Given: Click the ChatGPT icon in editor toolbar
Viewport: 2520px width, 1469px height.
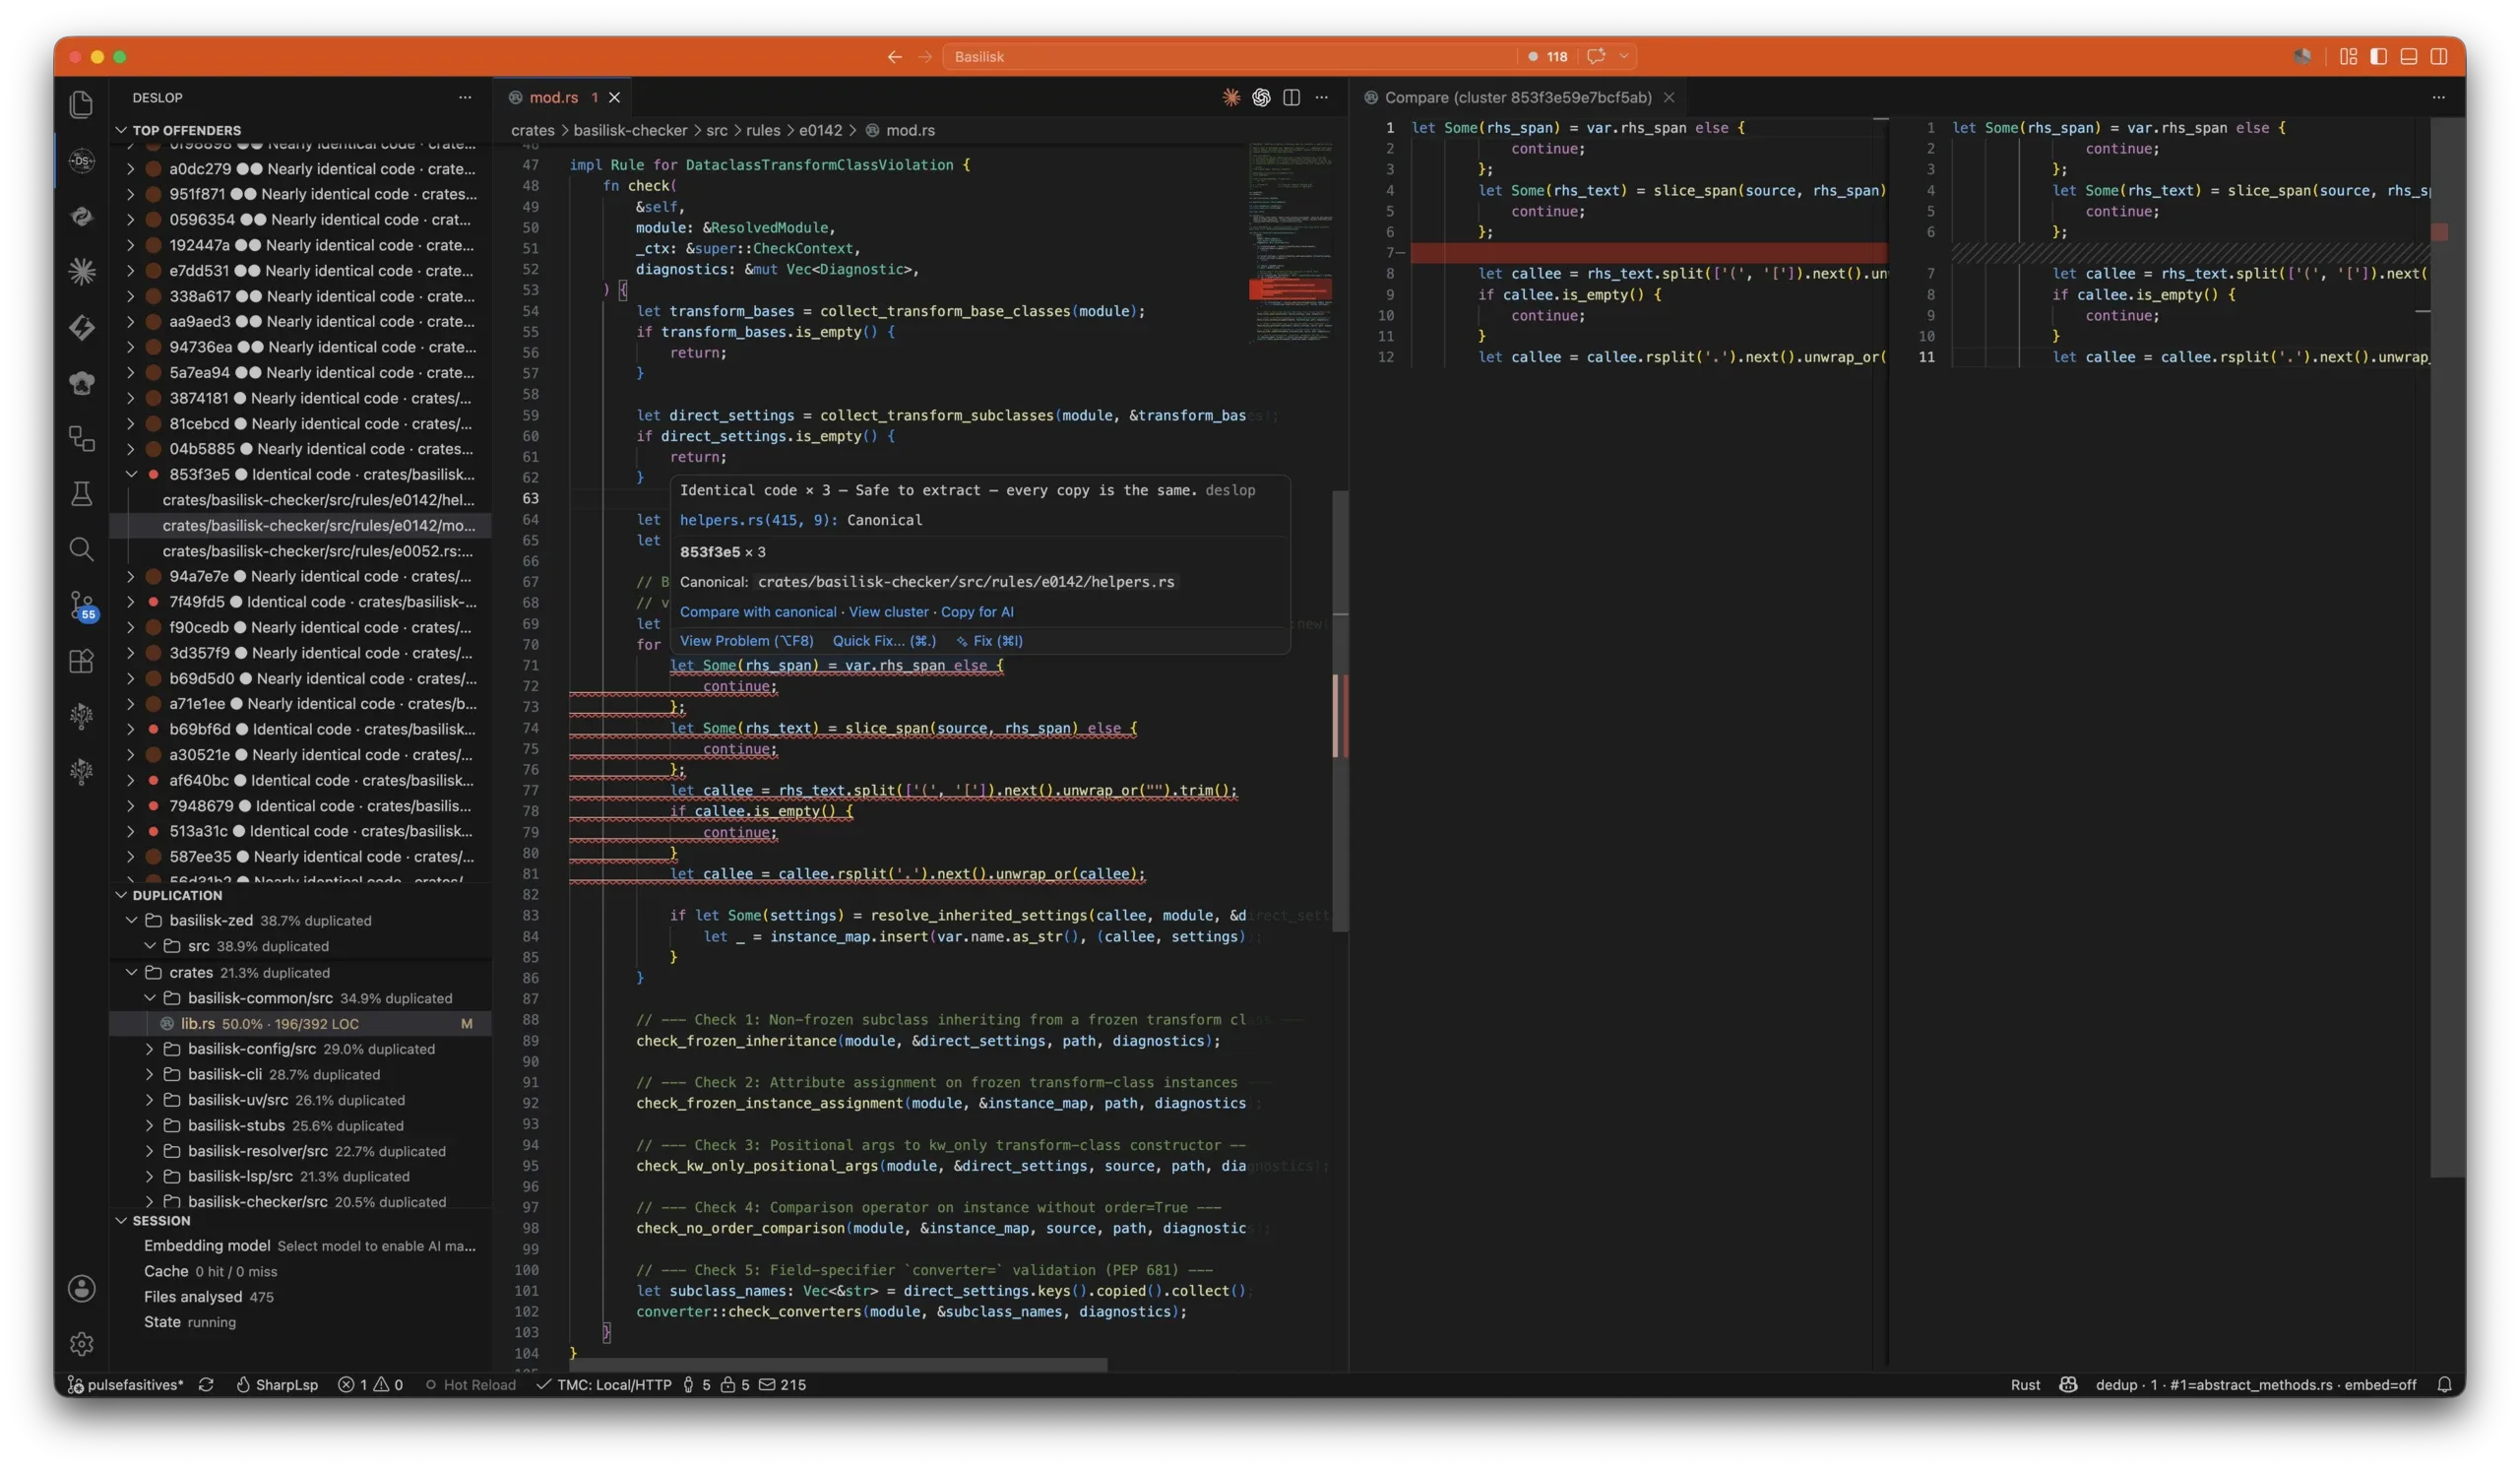Looking at the screenshot, I should [x=1261, y=97].
